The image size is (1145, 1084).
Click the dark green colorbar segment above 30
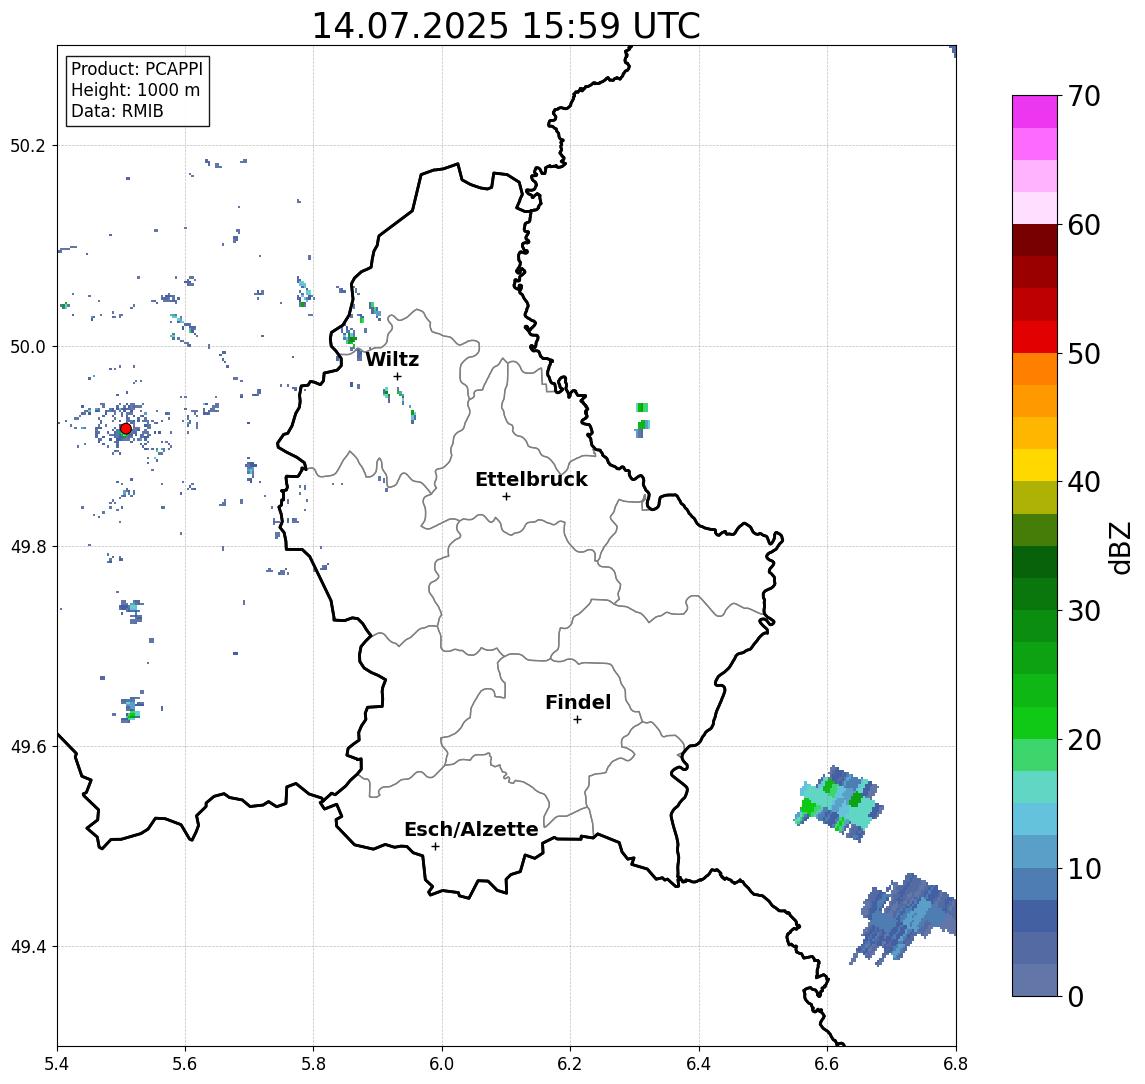coord(1035,594)
